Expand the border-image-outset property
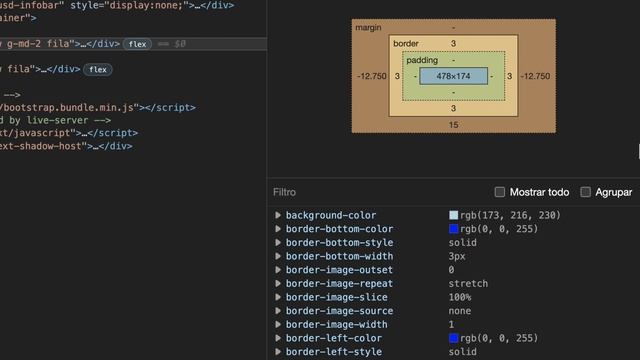This screenshot has width=640, height=360. tap(278, 270)
